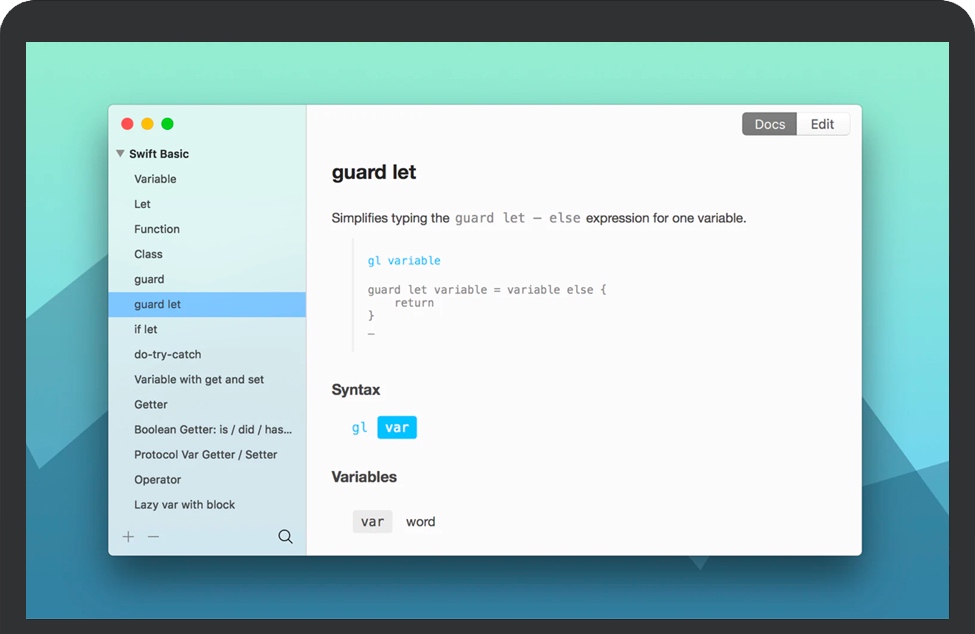Select the if let snippet

146,329
